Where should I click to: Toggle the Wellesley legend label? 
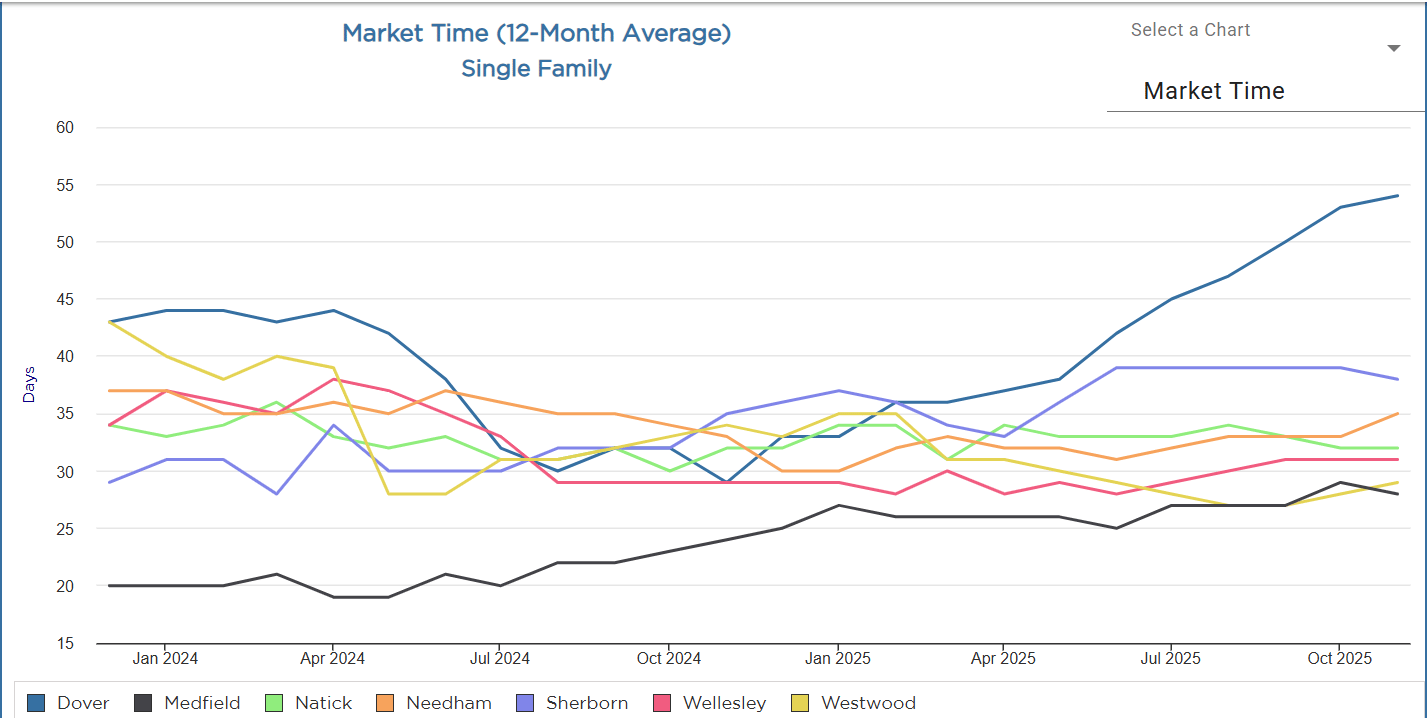tap(724, 703)
